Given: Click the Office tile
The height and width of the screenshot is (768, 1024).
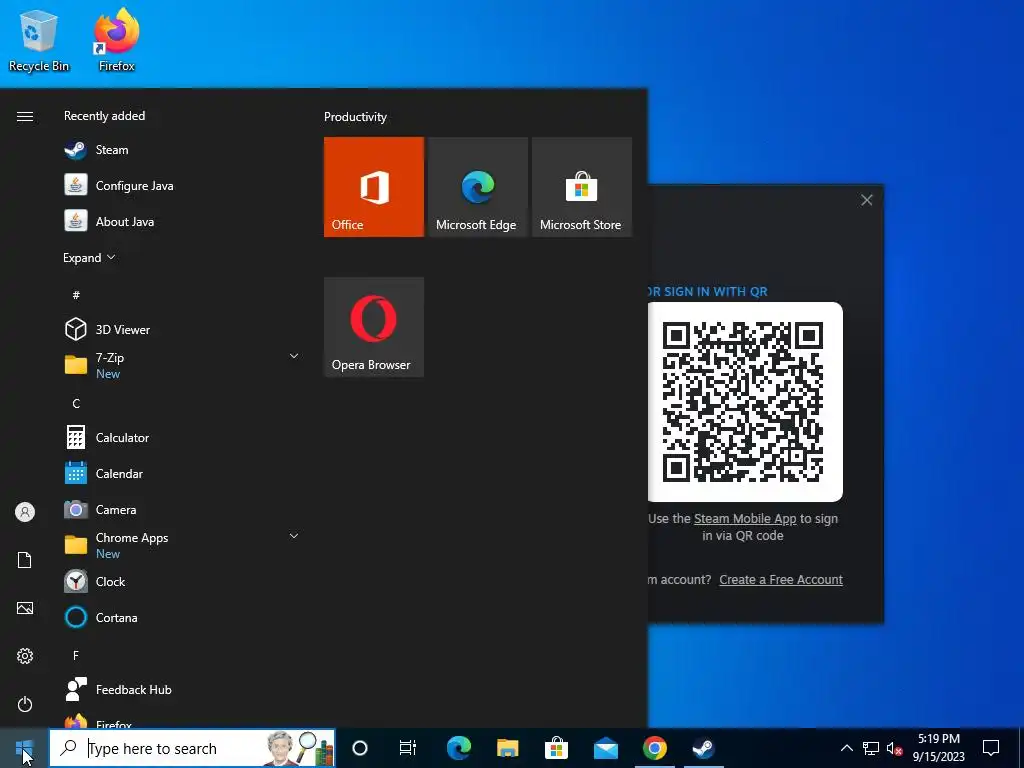Looking at the screenshot, I should click(x=374, y=187).
